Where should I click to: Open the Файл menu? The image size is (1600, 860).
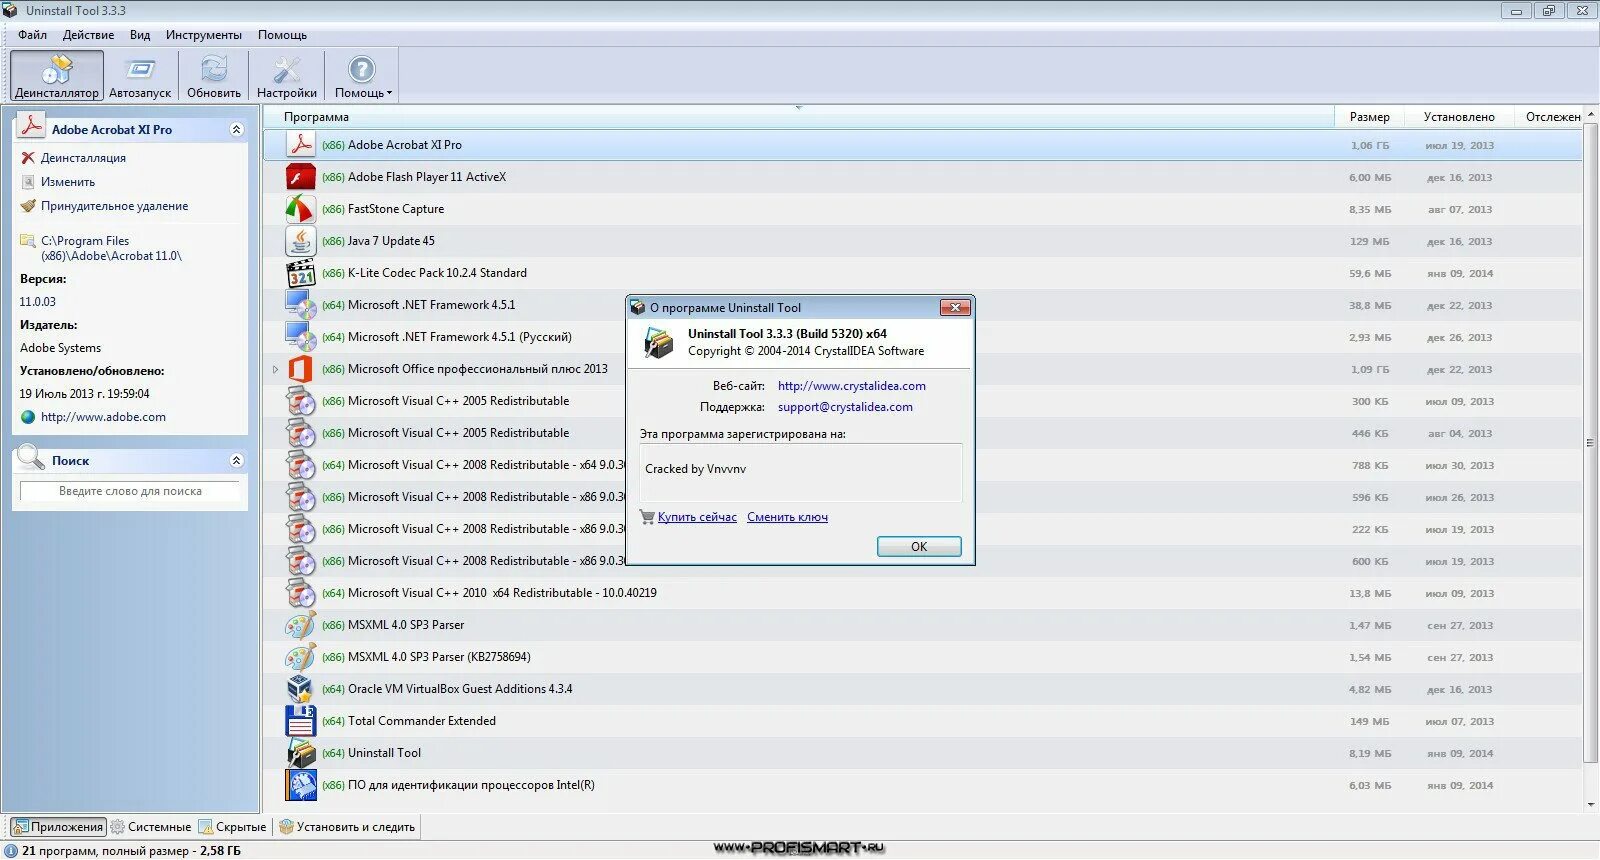pos(32,35)
